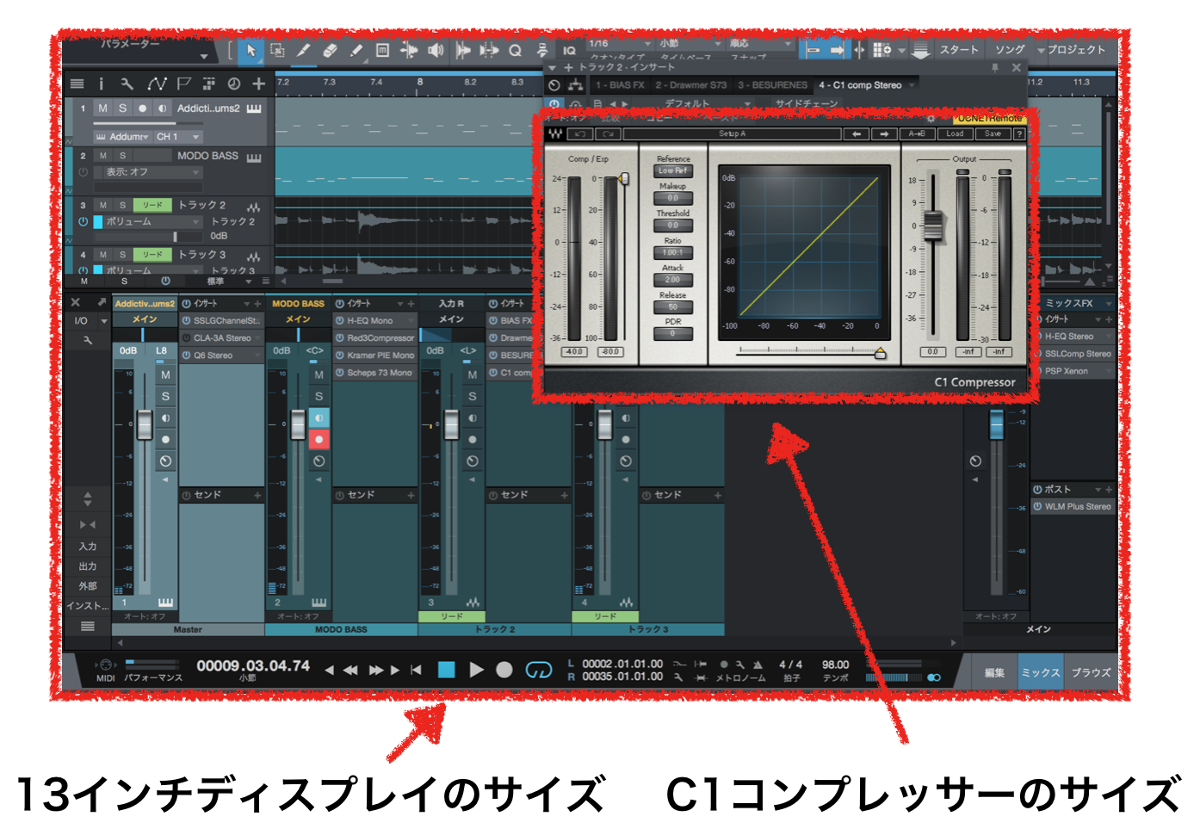Disable record arm on MODO BASS channel
This screenshot has height=835, width=1200.
[318, 440]
